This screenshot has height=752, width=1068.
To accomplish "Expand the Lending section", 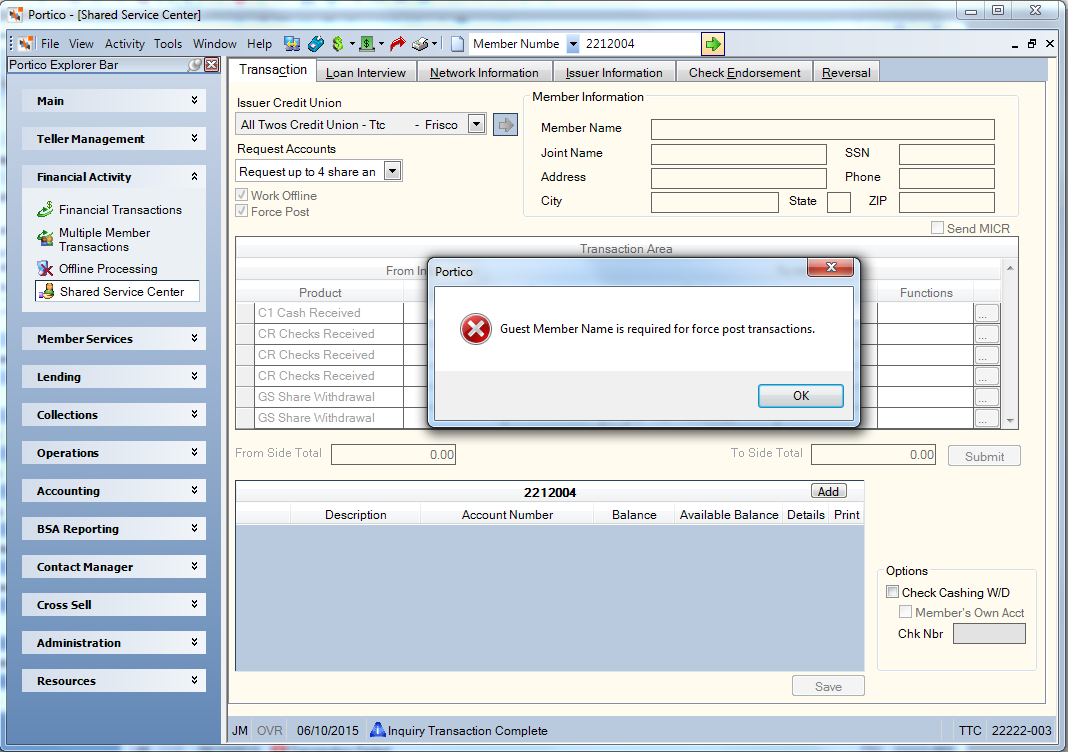I will click(114, 377).
